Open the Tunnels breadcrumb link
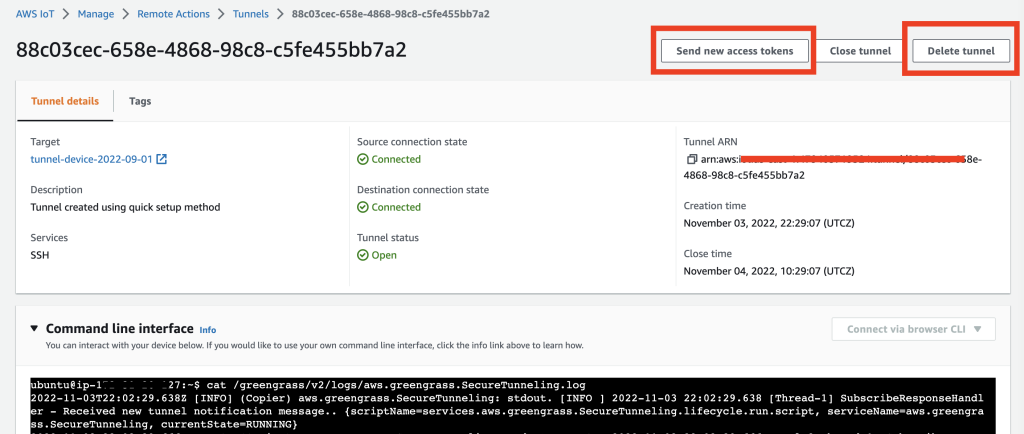1024x434 pixels. (251, 14)
